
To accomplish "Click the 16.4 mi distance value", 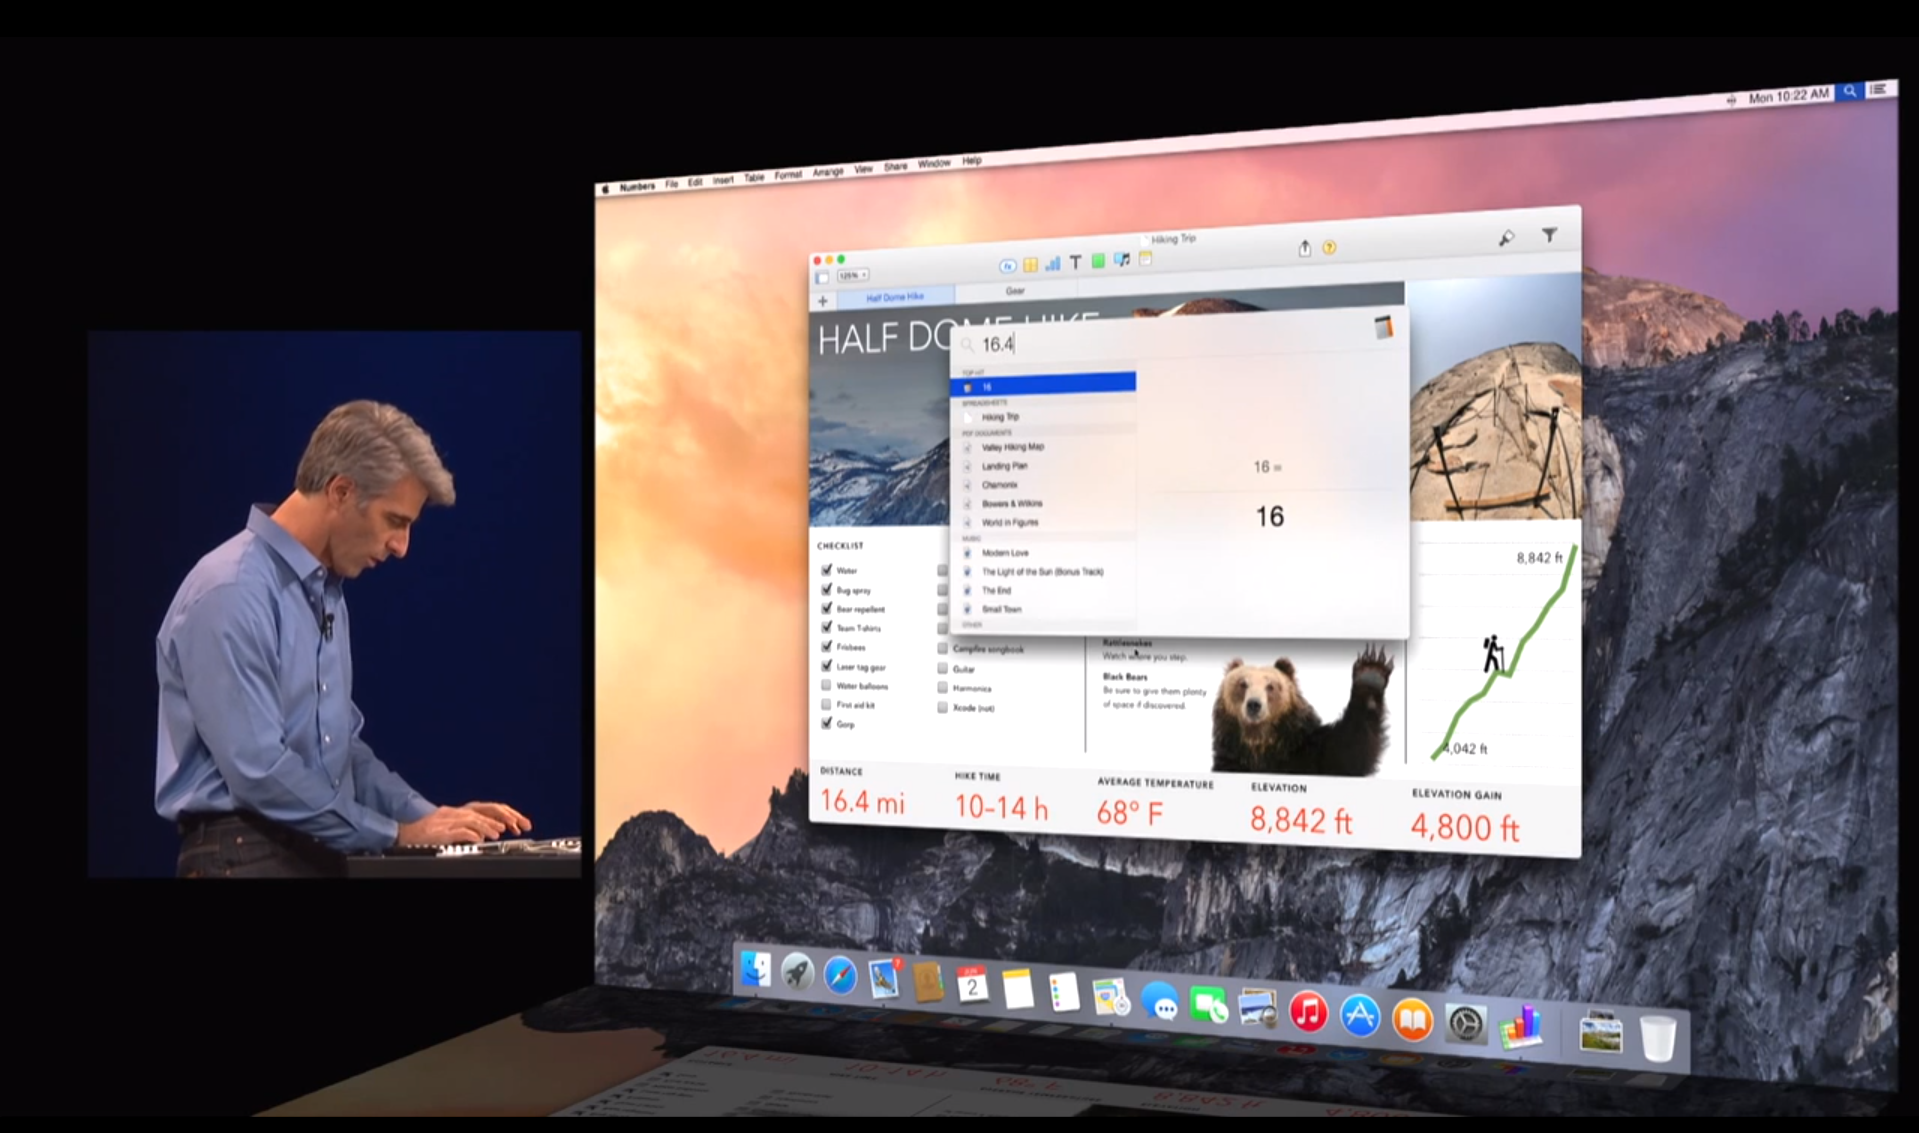I will tap(862, 801).
